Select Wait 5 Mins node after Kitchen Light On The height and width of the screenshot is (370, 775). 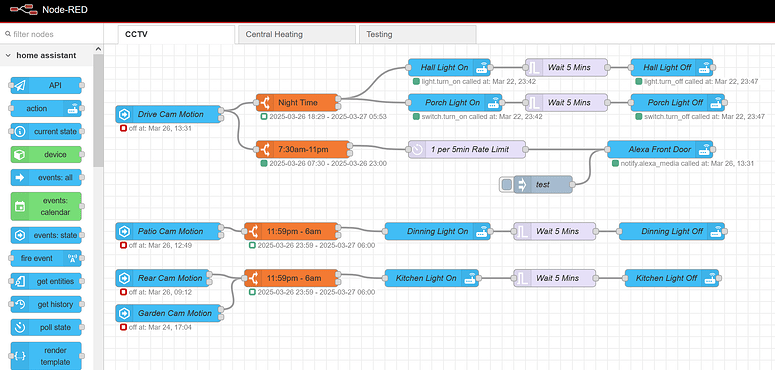[554, 278]
